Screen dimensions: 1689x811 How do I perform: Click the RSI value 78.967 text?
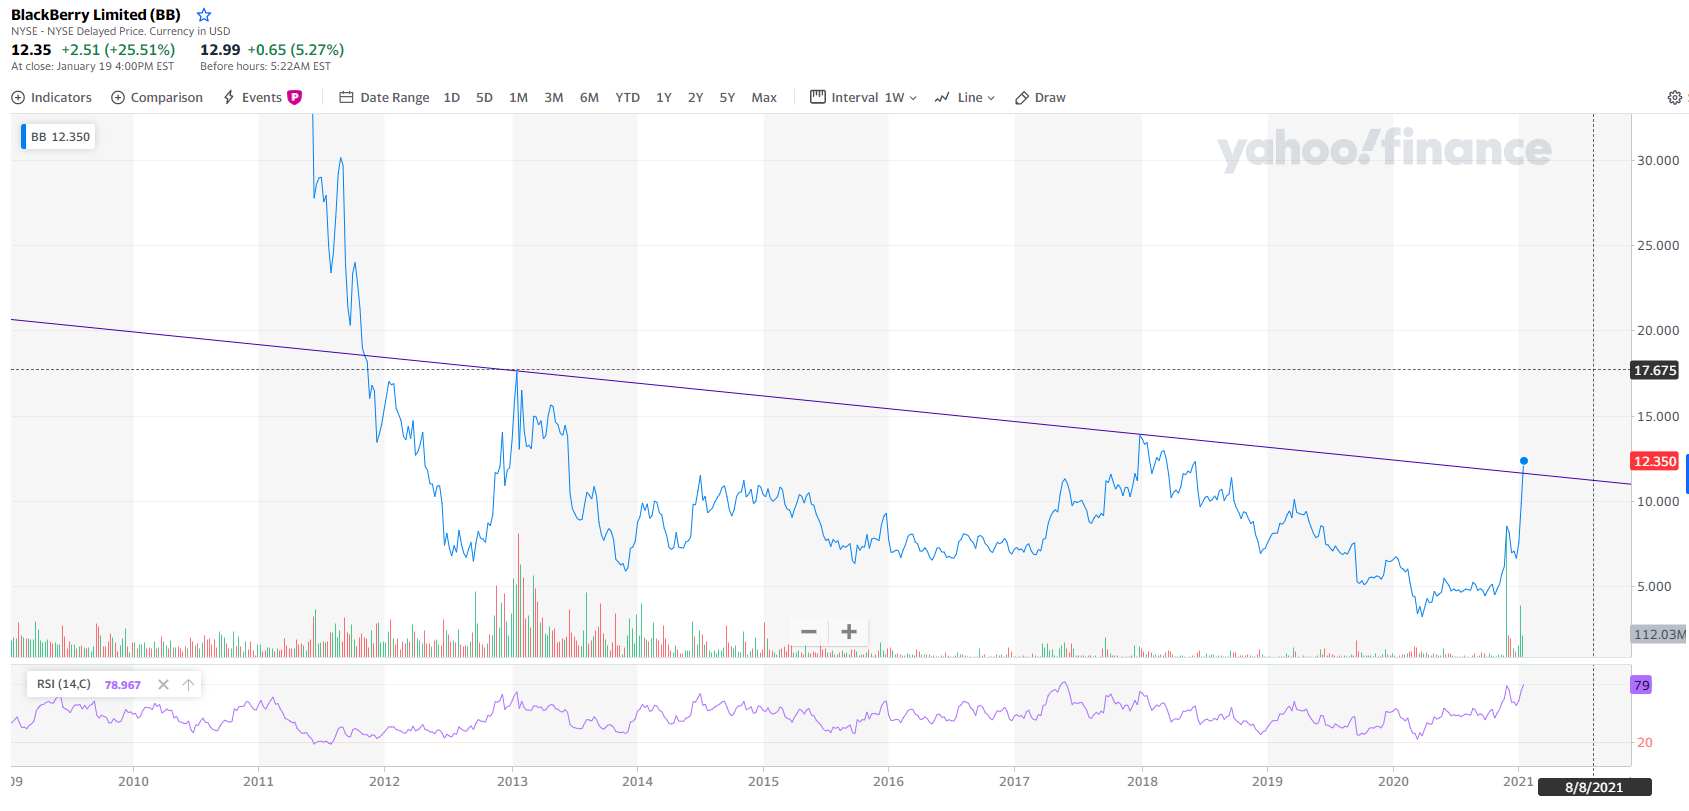pos(123,685)
